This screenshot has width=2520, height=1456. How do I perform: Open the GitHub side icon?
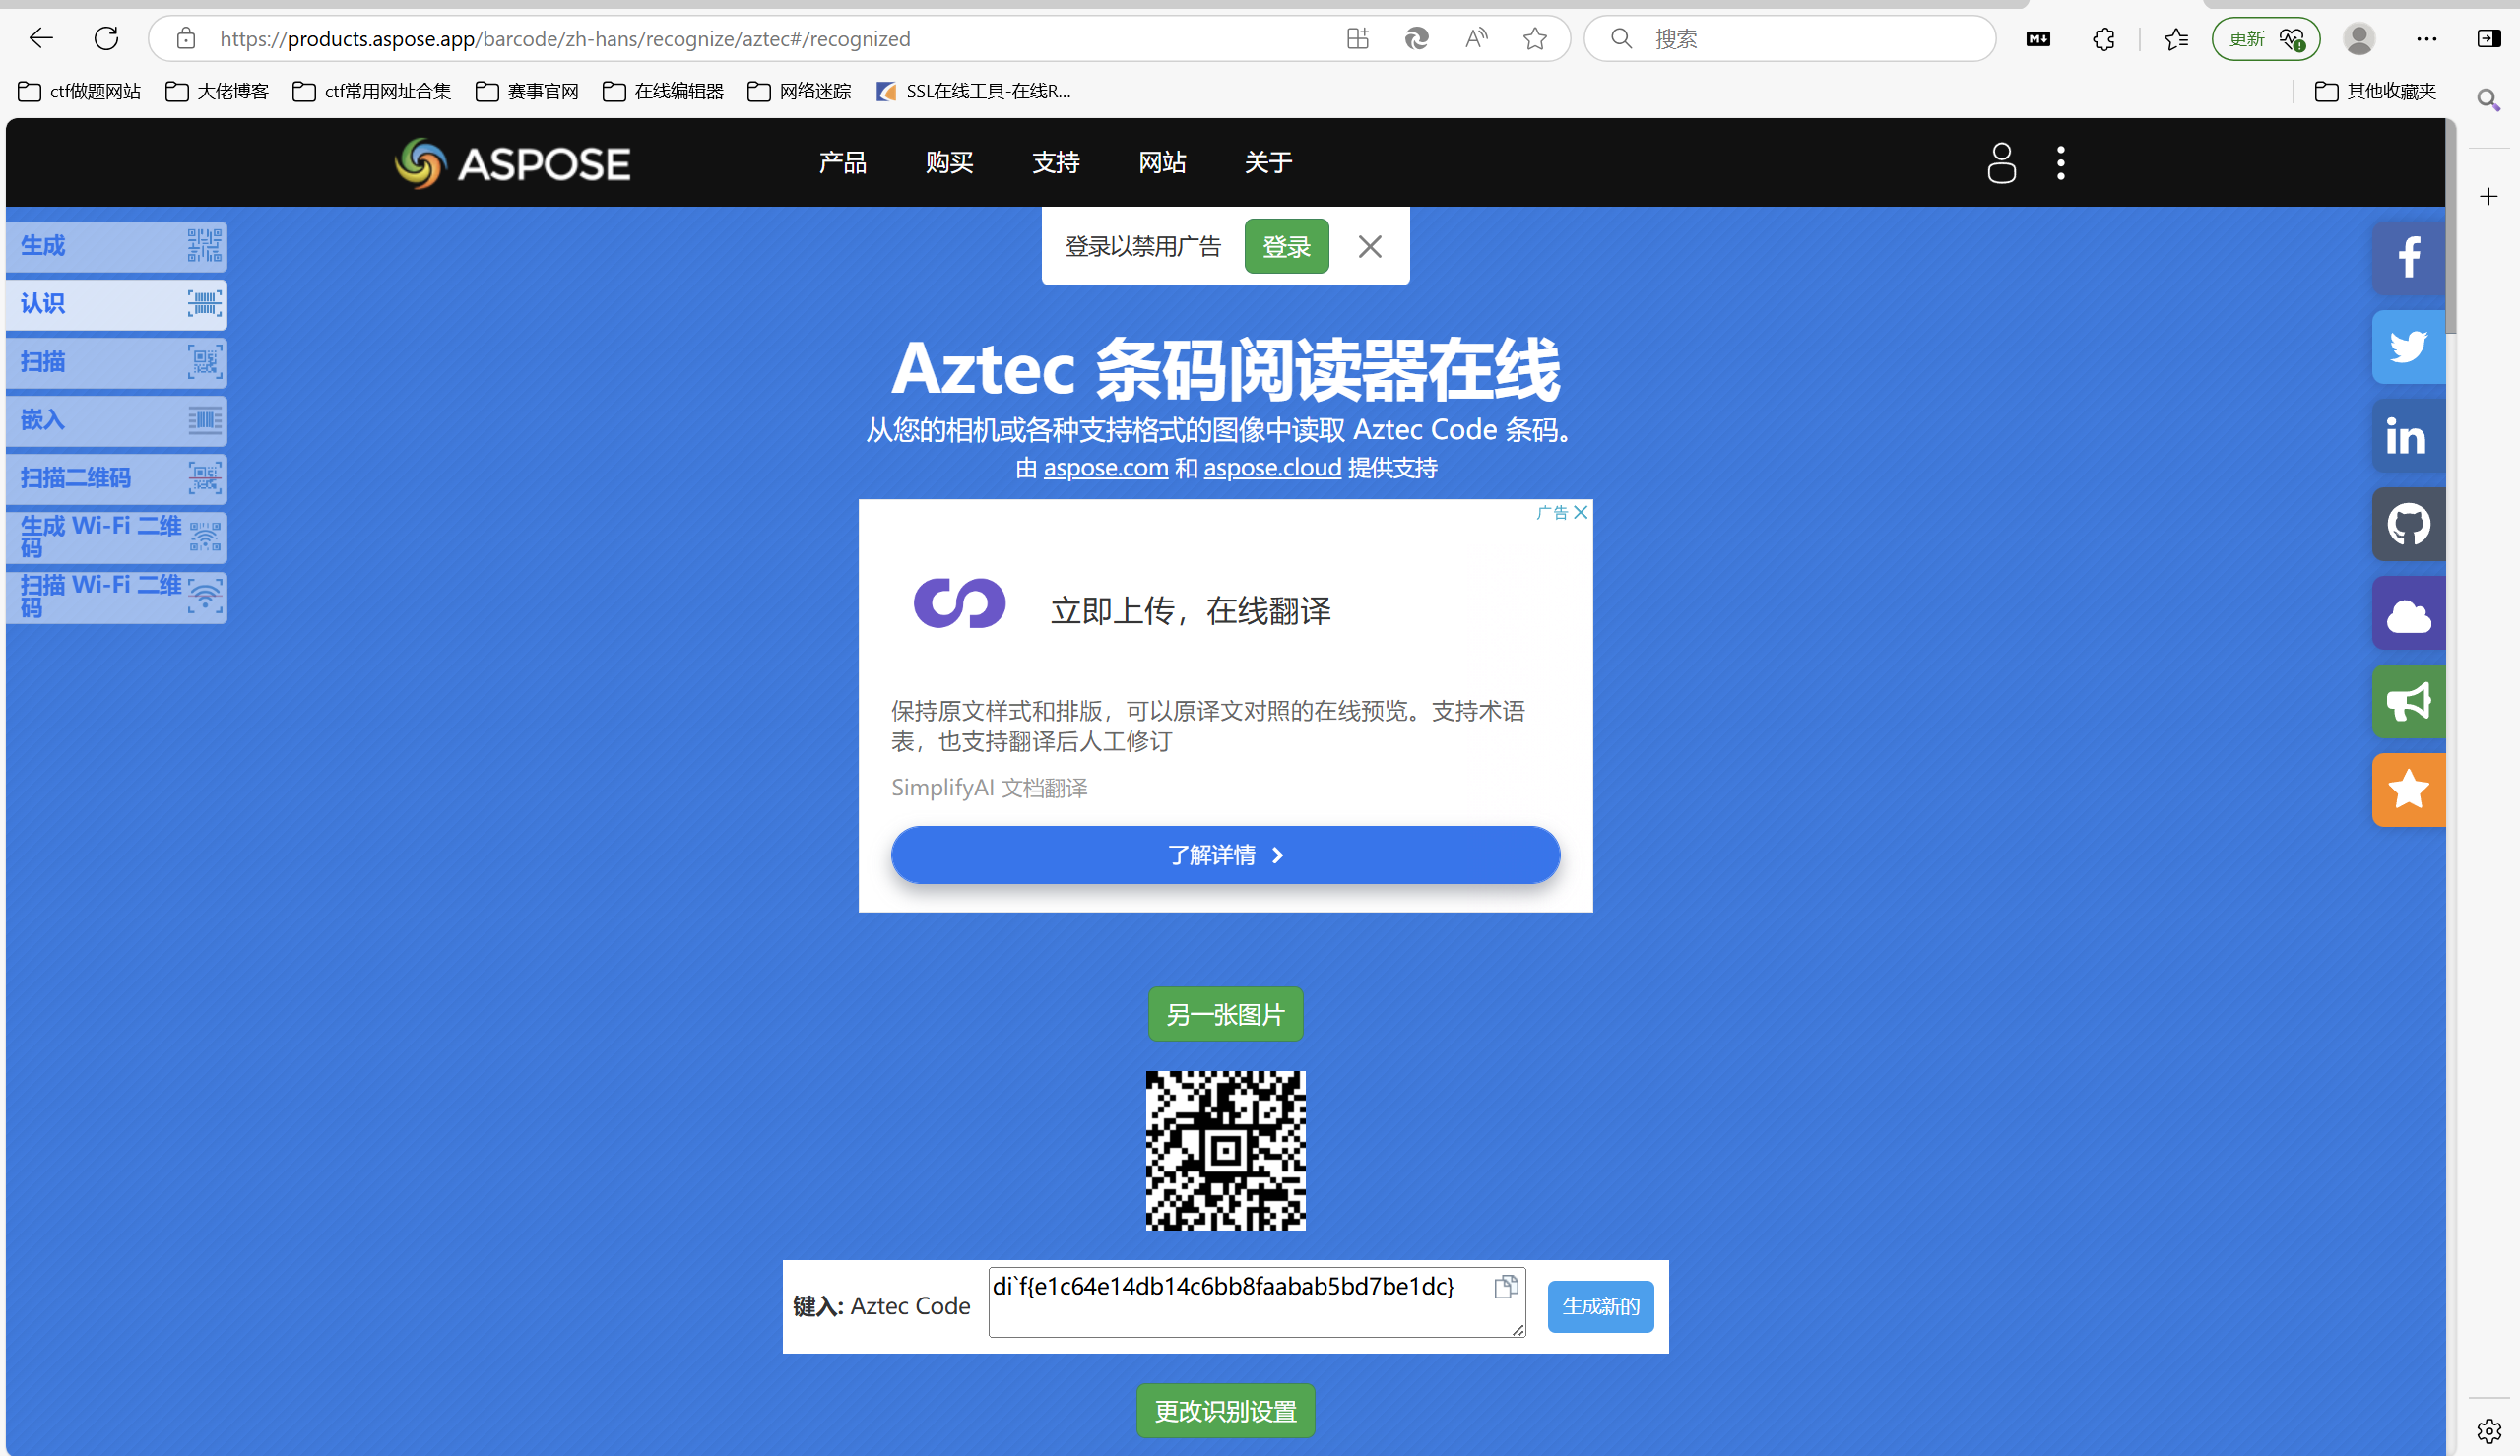click(x=2408, y=525)
